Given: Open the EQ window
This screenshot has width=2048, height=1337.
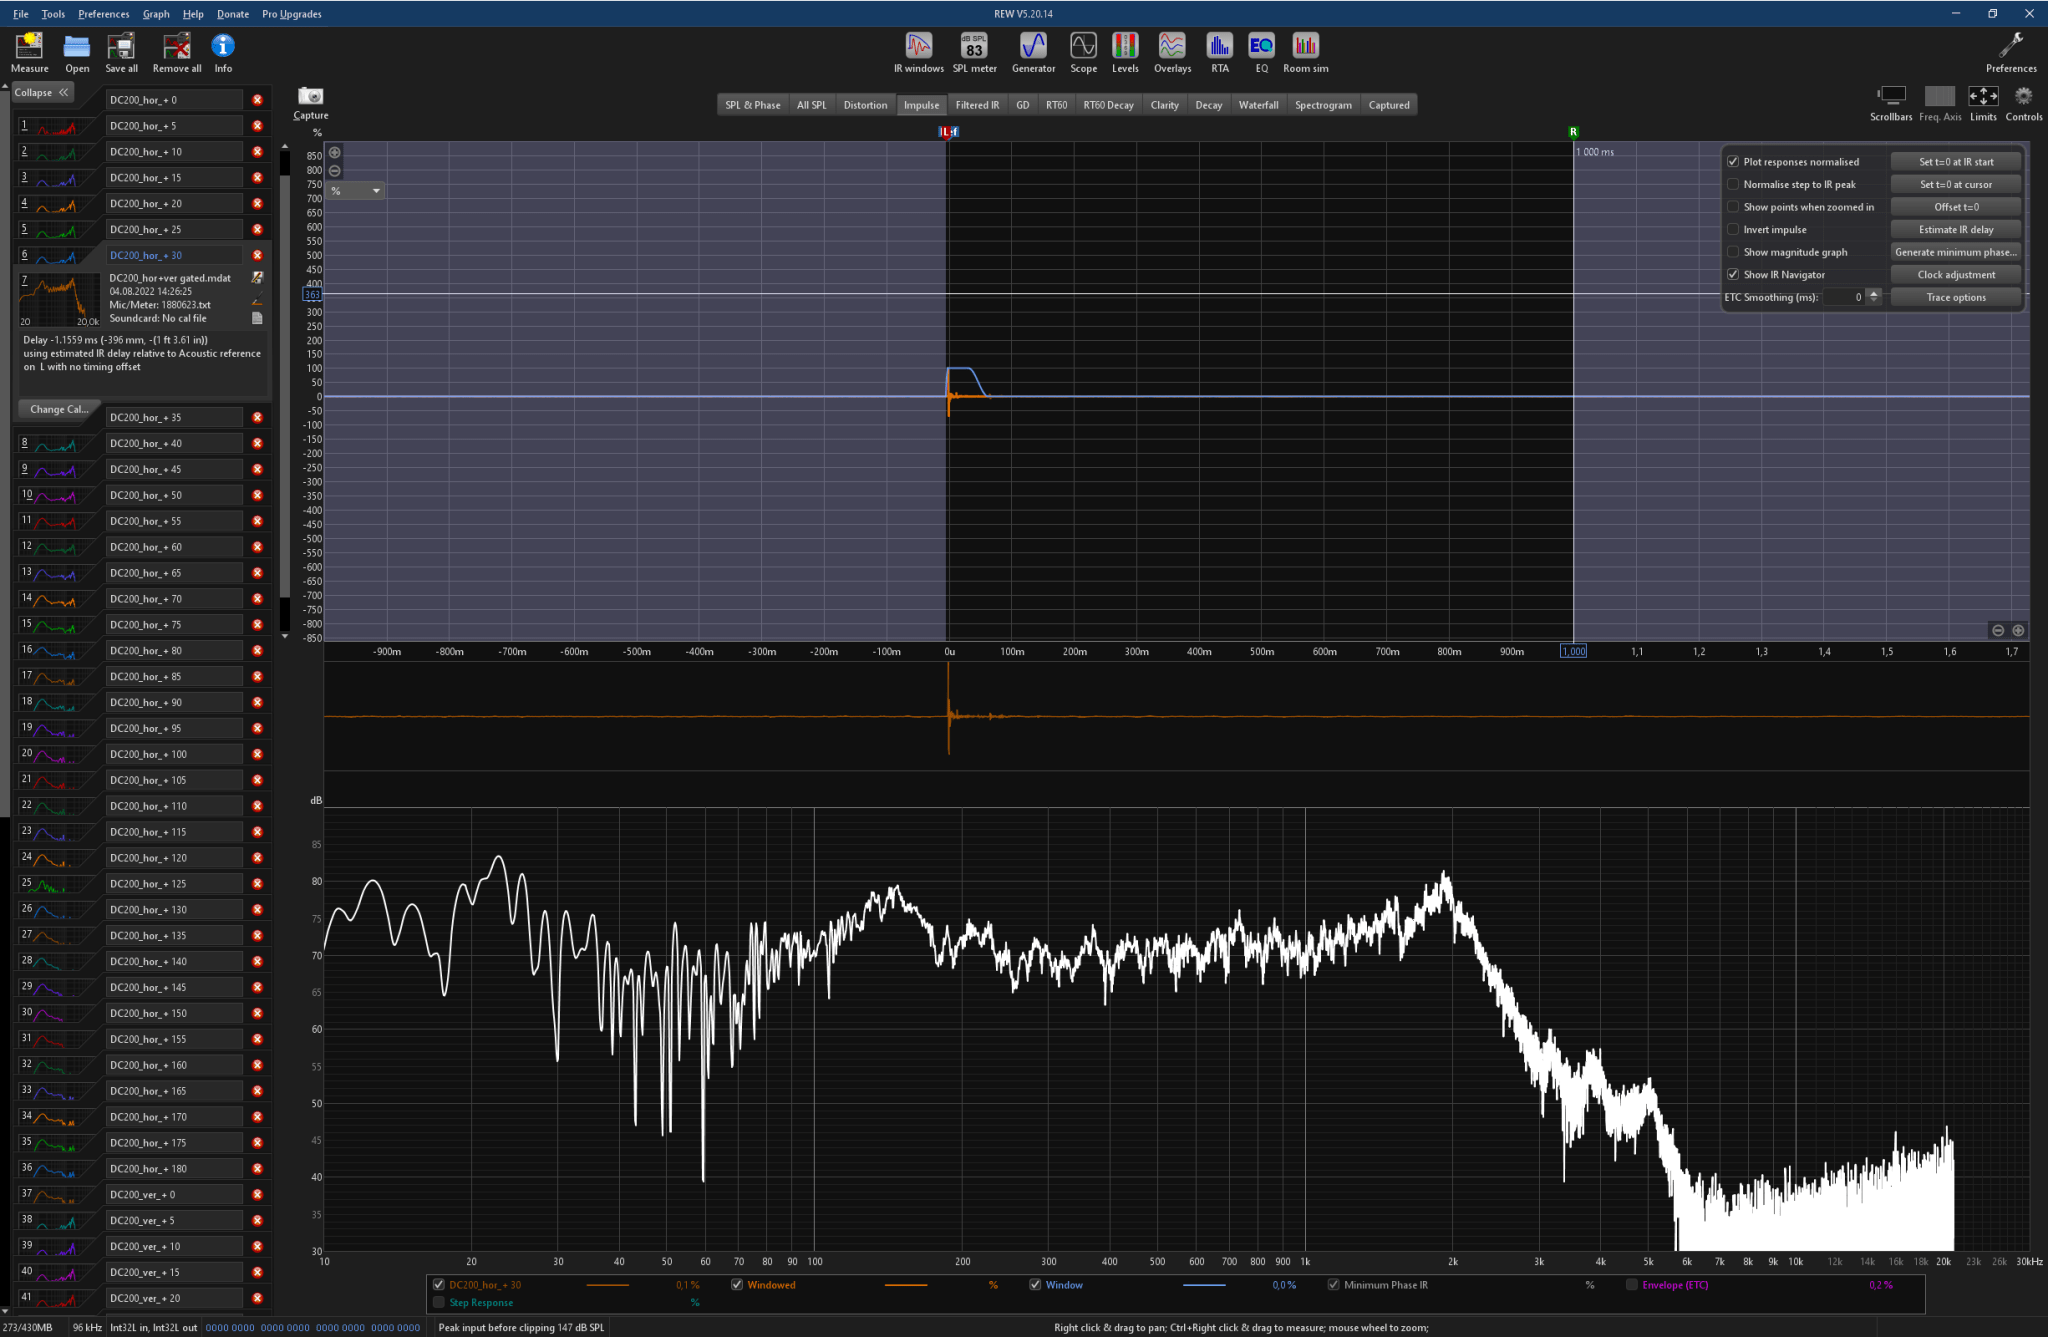Looking at the screenshot, I should click(1261, 52).
